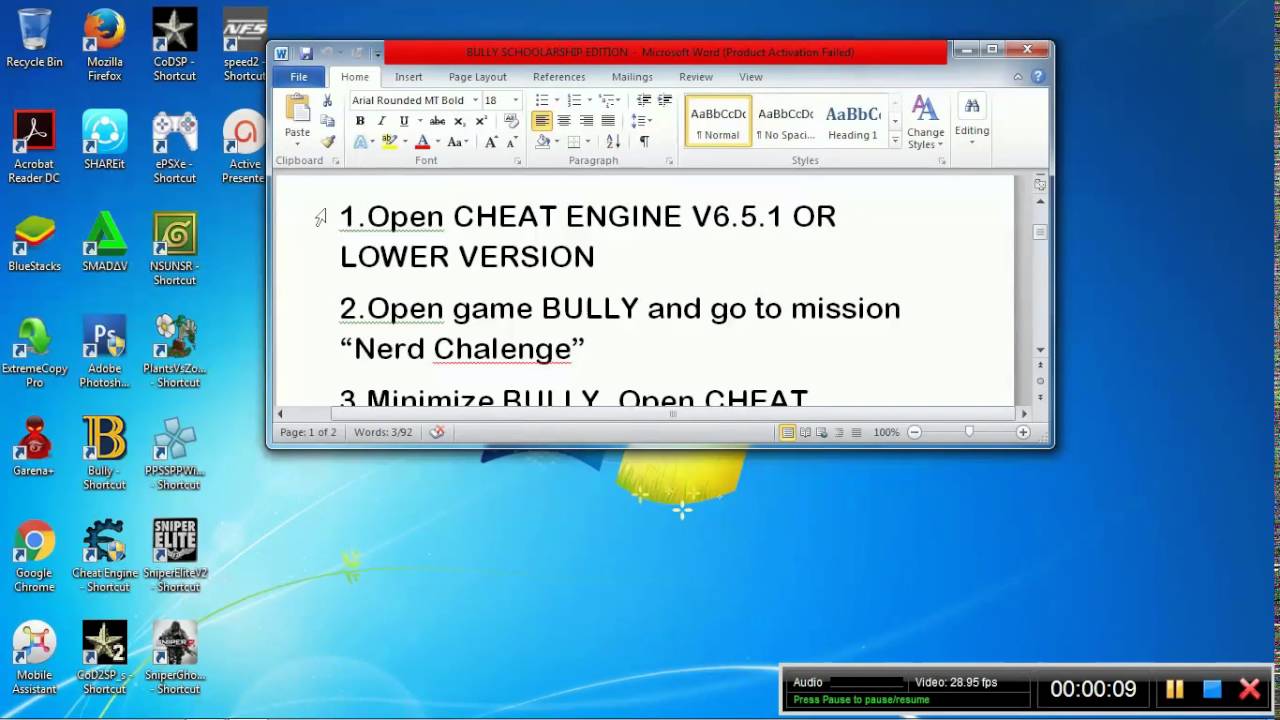This screenshot has width=1280, height=720.
Task: Click the Cut scissors icon
Action: pyautogui.click(x=327, y=100)
